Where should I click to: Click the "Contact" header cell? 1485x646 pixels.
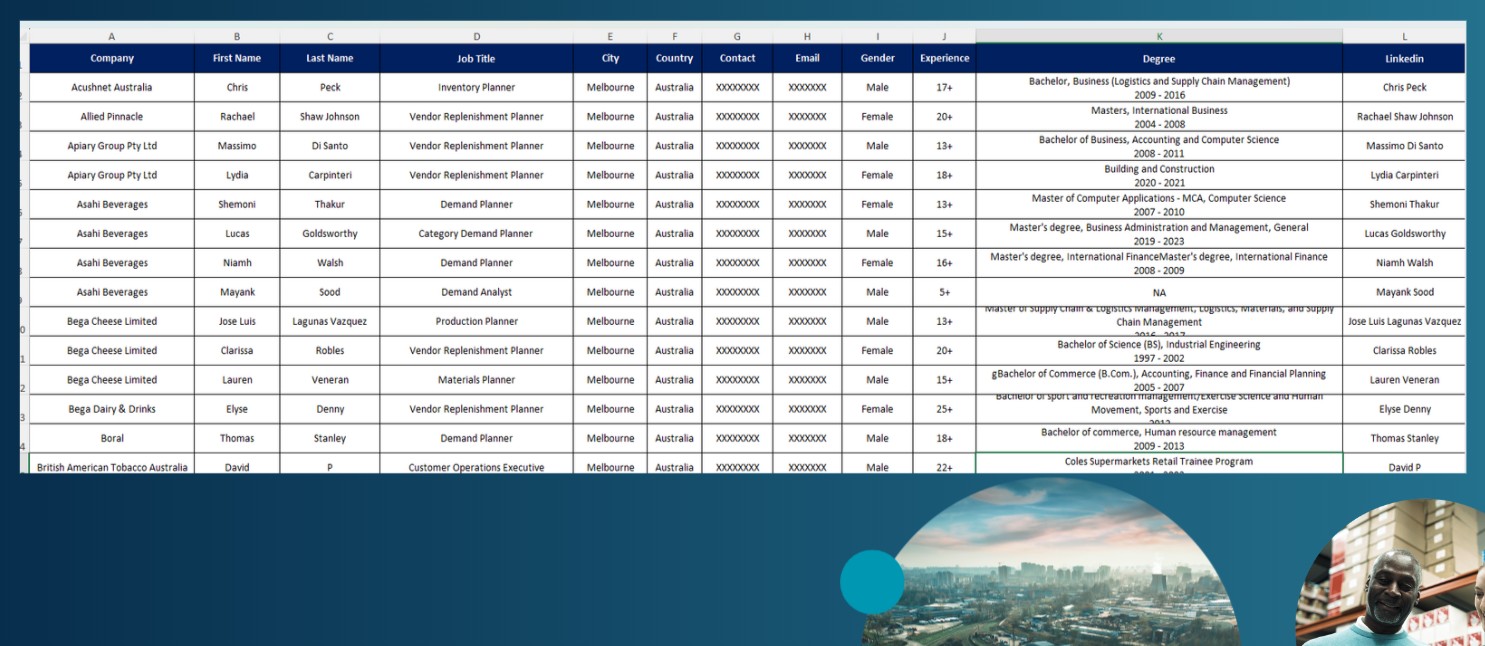pyautogui.click(x=737, y=58)
